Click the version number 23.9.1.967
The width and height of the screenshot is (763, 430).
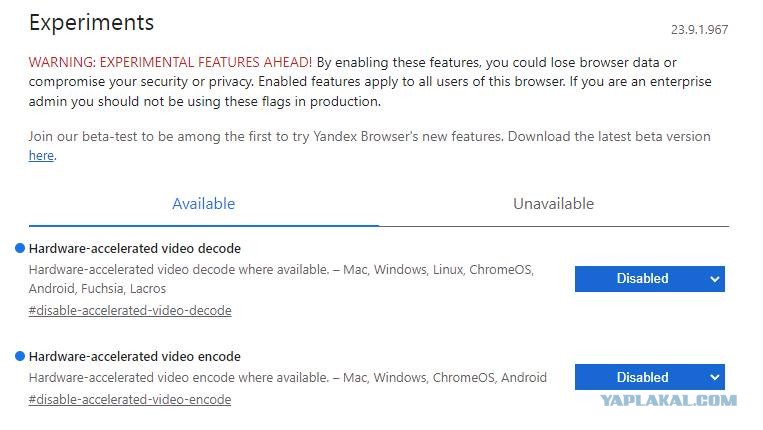[x=700, y=30]
